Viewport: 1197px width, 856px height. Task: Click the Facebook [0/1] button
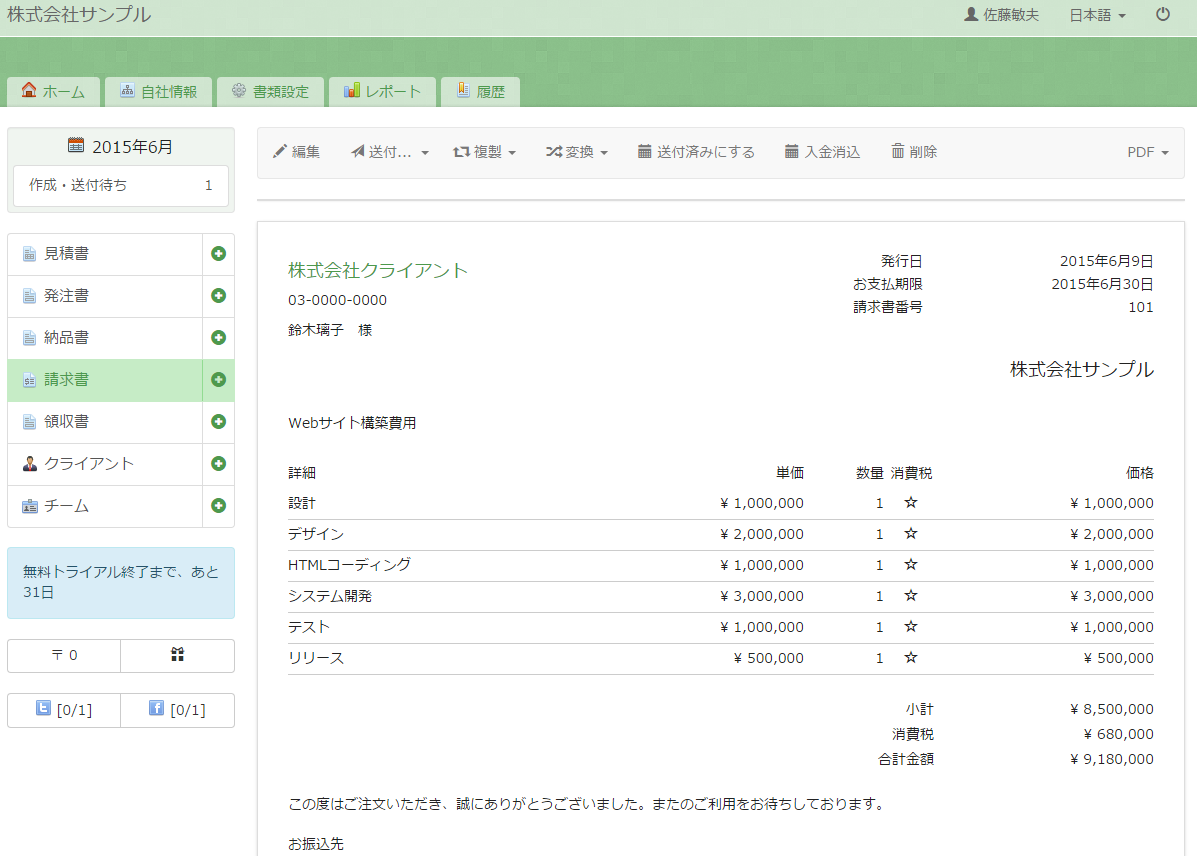pyautogui.click(x=177, y=710)
